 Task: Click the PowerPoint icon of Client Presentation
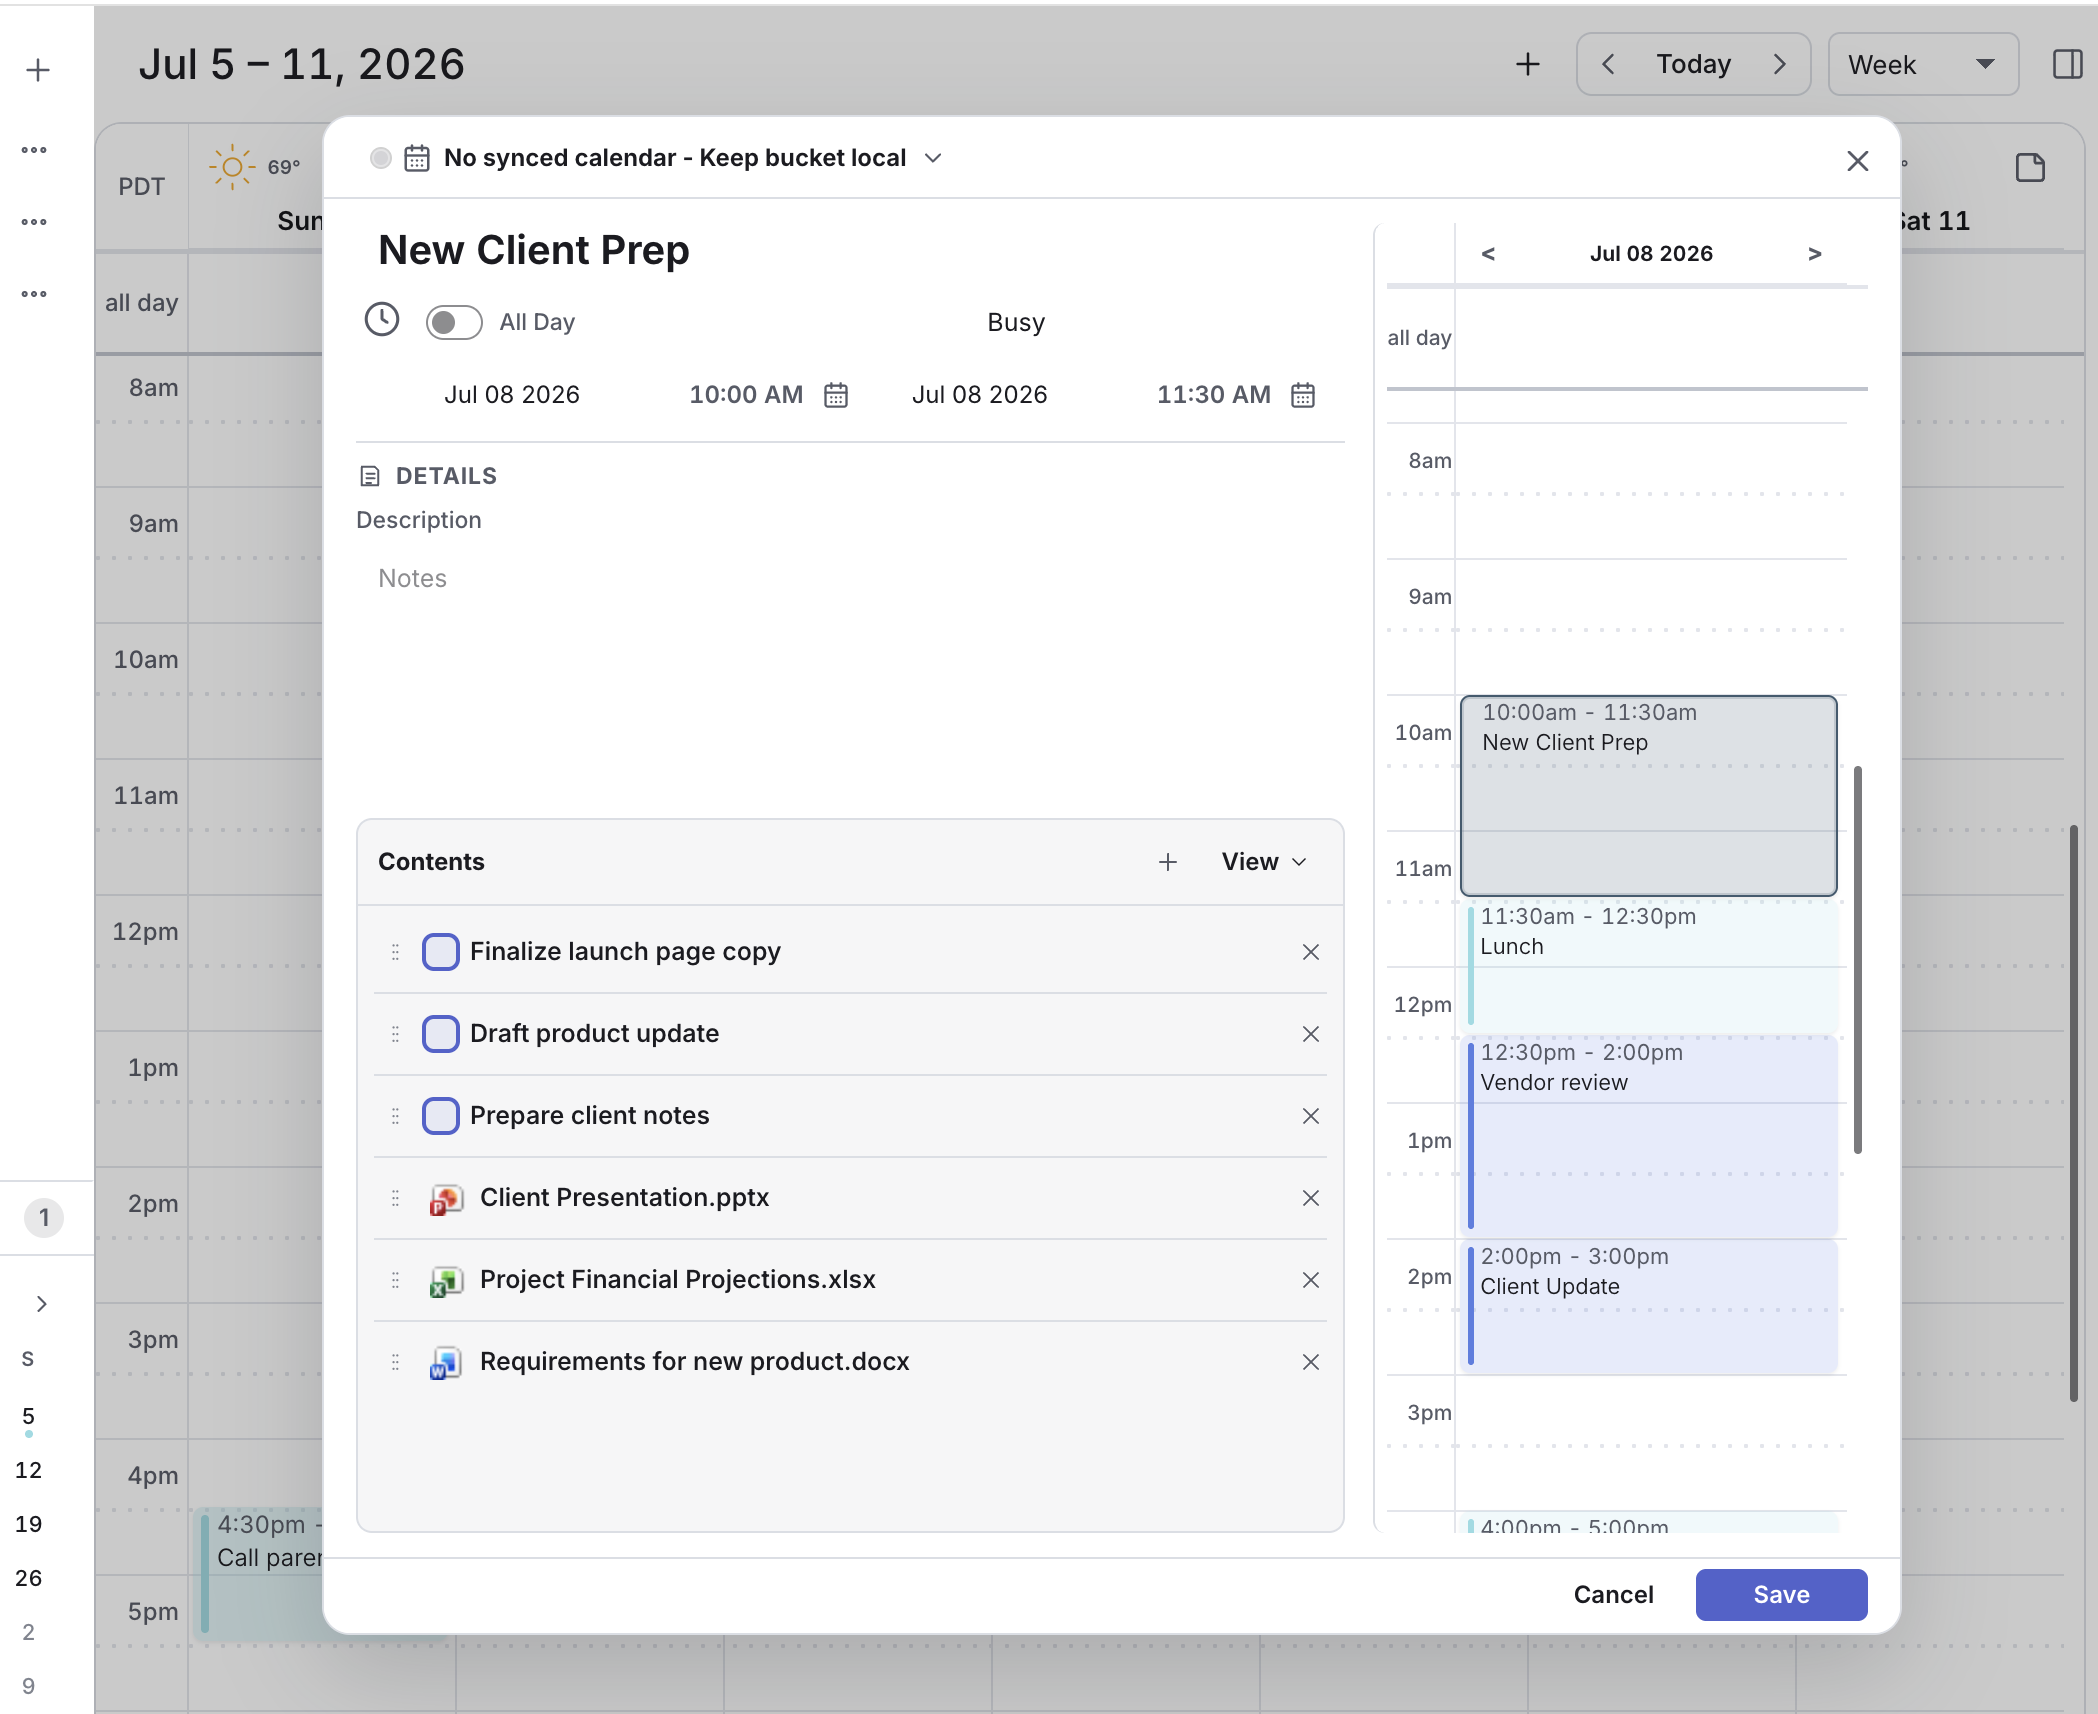(x=446, y=1199)
